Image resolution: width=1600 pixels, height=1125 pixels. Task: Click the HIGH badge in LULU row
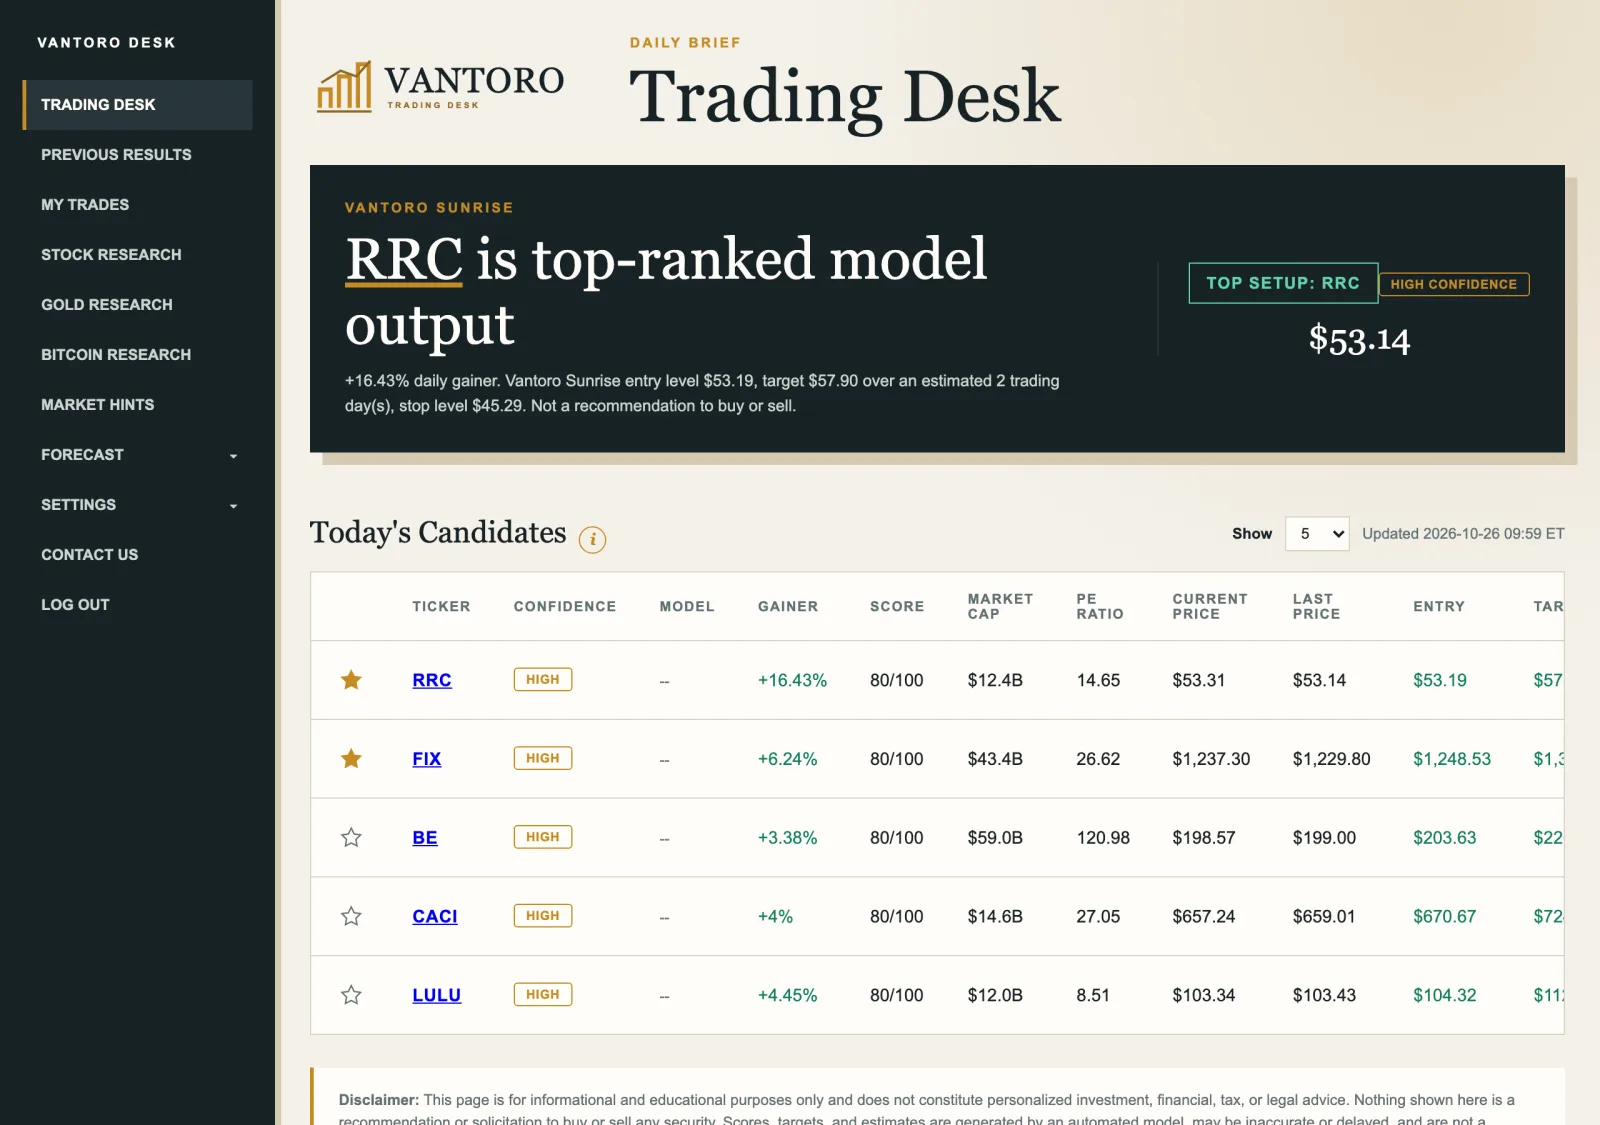pos(543,994)
